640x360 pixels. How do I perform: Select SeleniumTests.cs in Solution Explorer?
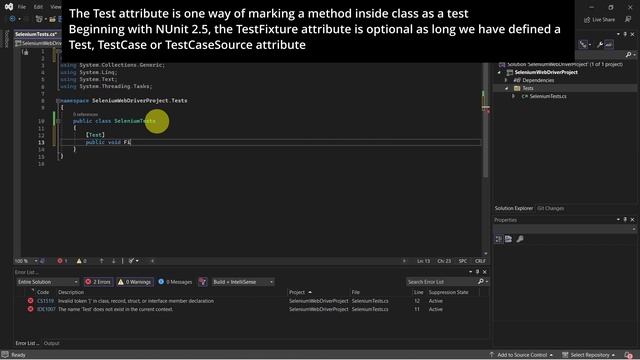click(x=548, y=97)
